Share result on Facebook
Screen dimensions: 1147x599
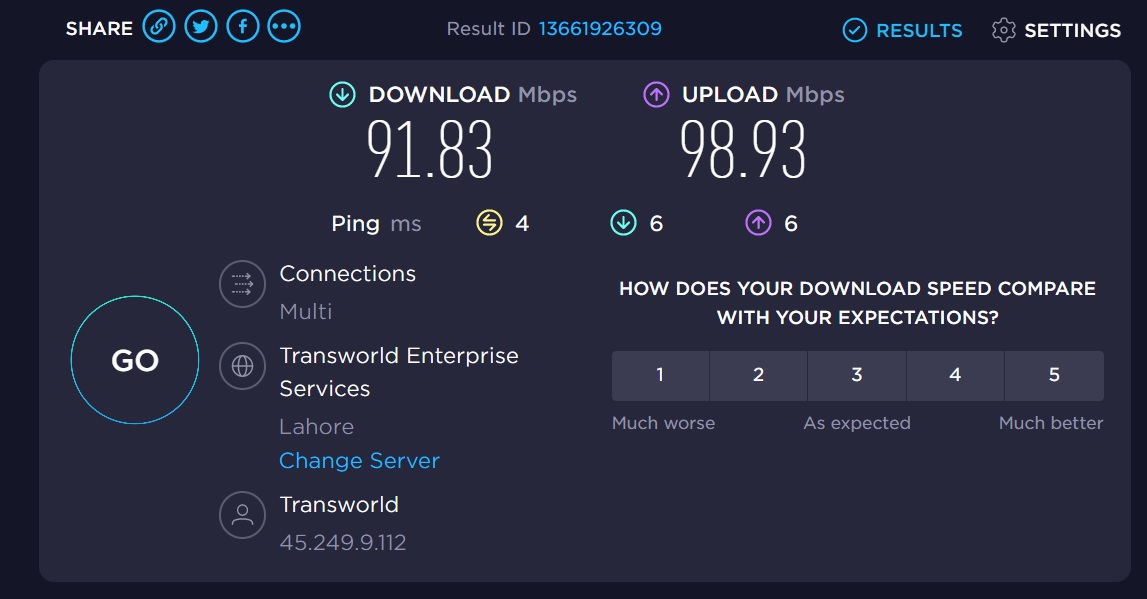[x=243, y=28]
